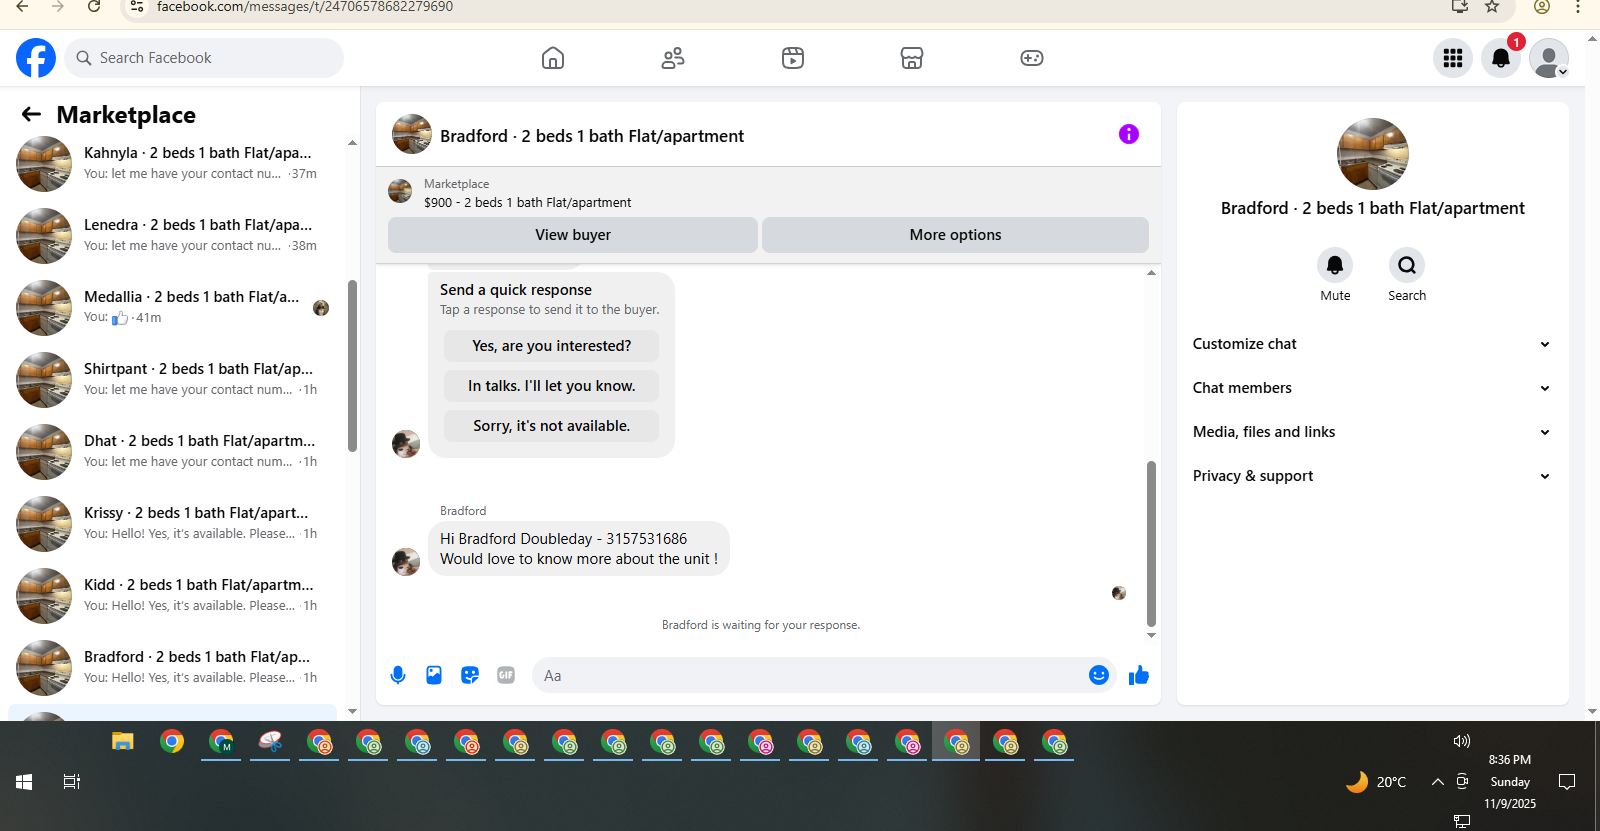Reload the page in browser

(x=94, y=7)
